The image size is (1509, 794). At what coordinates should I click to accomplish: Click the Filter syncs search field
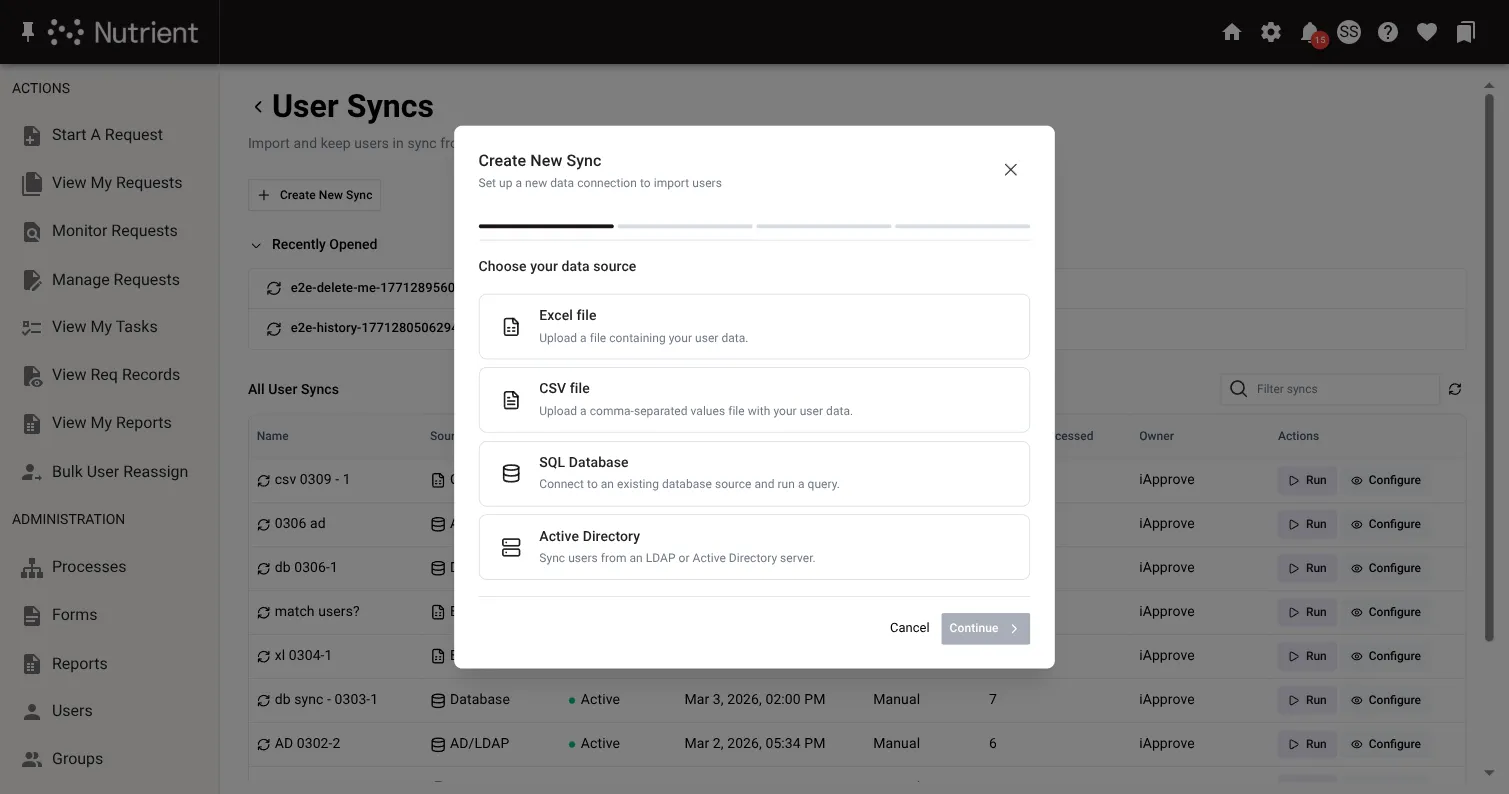coord(1330,389)
